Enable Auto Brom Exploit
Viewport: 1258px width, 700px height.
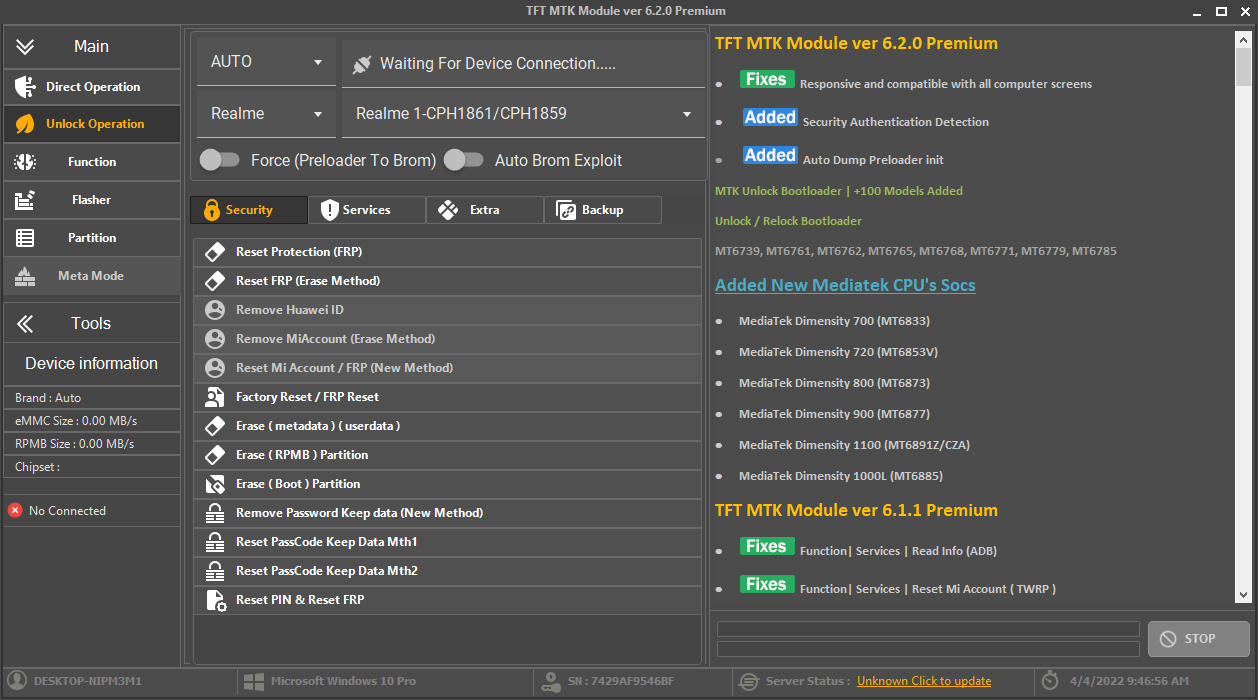coord(463,159)
